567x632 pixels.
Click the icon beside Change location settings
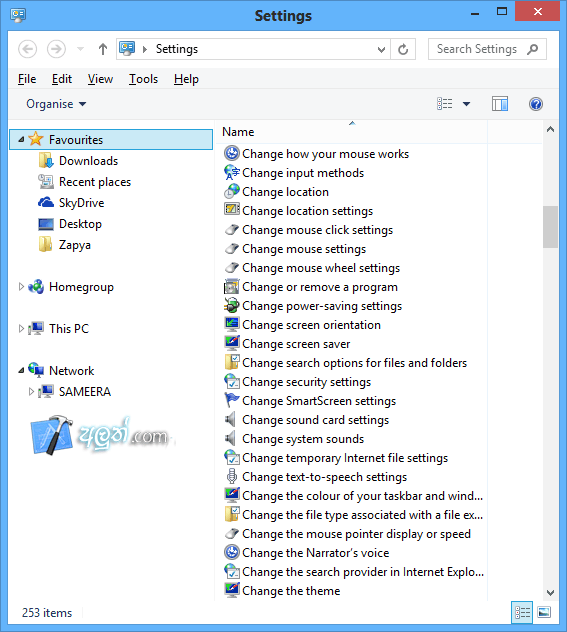tap(232, 210)
